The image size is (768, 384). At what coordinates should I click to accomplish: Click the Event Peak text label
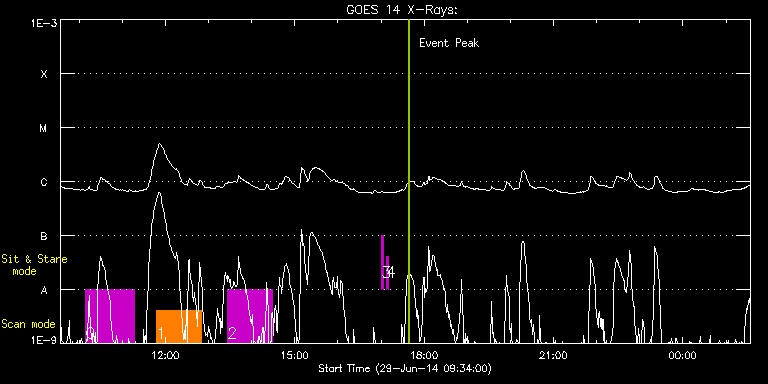(449, 43)
